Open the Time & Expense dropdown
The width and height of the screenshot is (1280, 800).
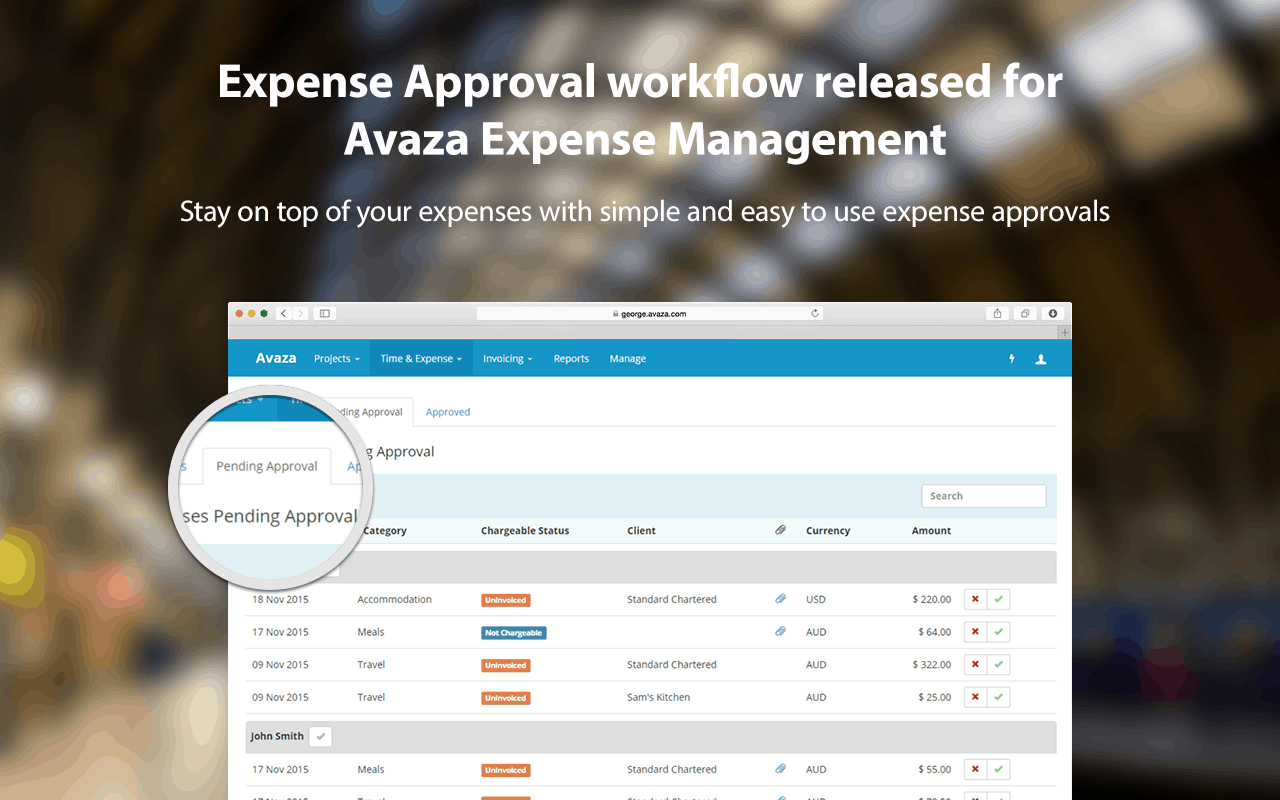[420, 359]
